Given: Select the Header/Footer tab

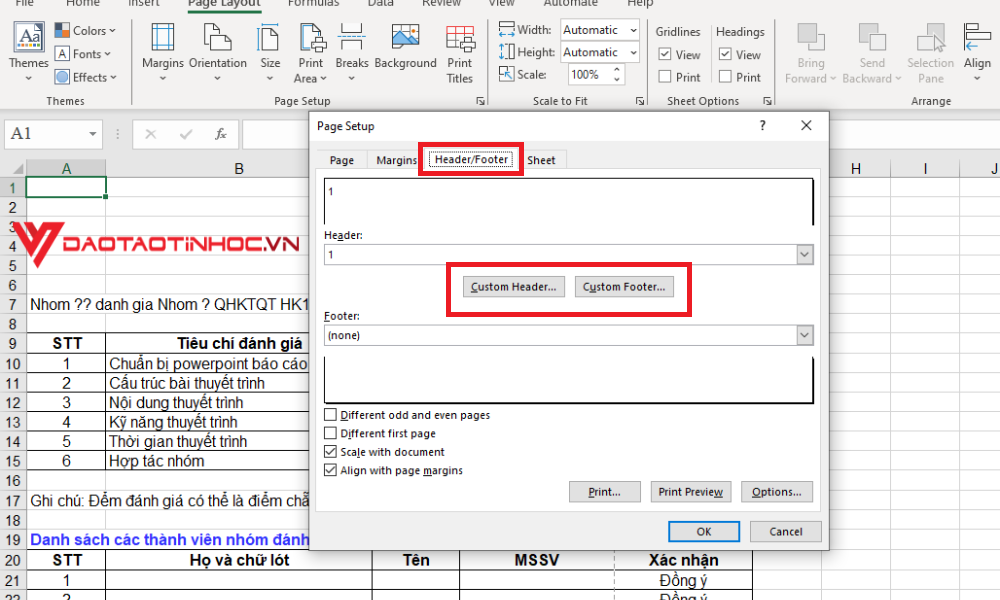Looking at the screenshot, I should tap(471, 159).
